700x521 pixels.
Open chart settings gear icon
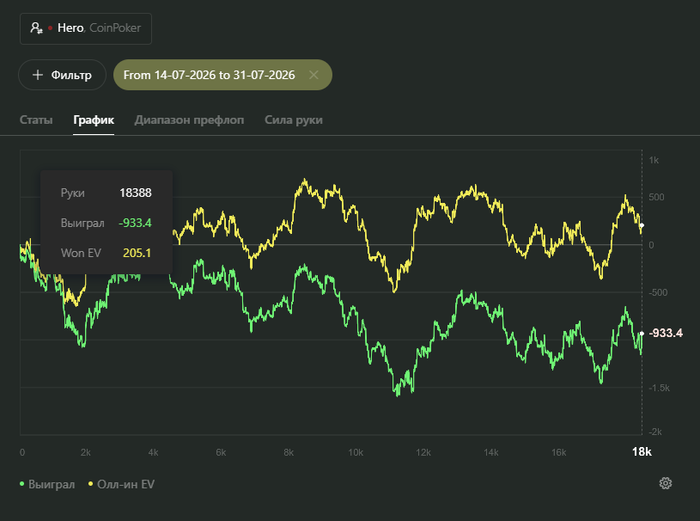point(666,483)
